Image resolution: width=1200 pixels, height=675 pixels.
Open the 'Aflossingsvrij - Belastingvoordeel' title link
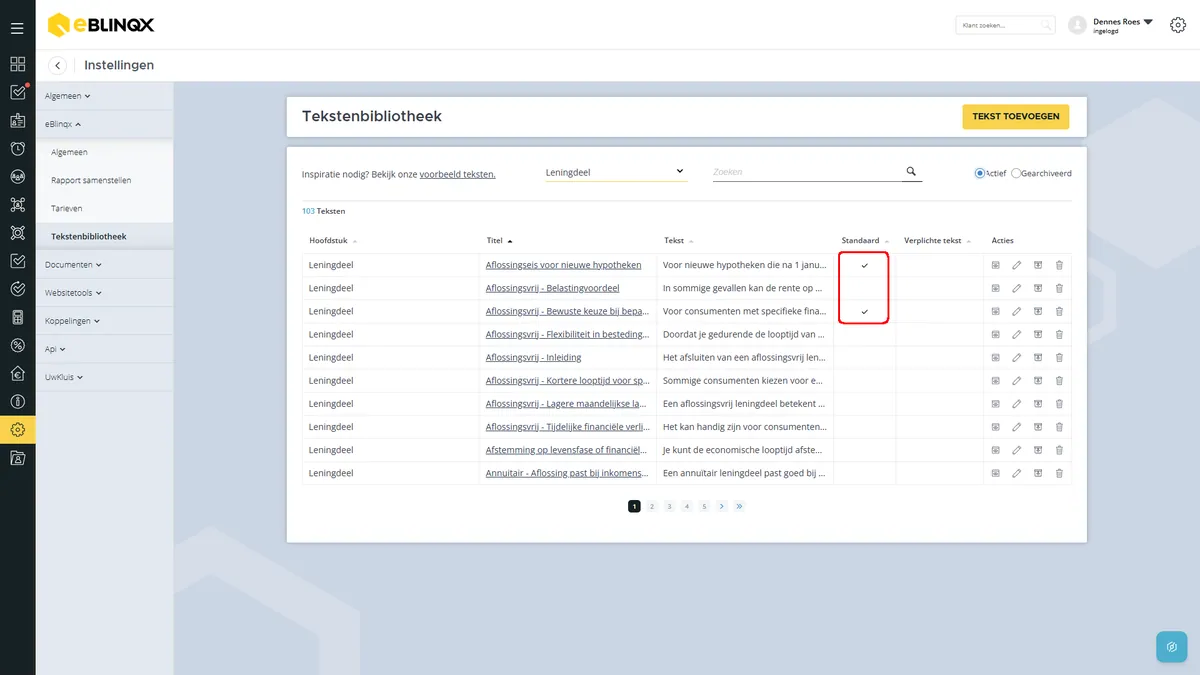[x=552, y=288]
